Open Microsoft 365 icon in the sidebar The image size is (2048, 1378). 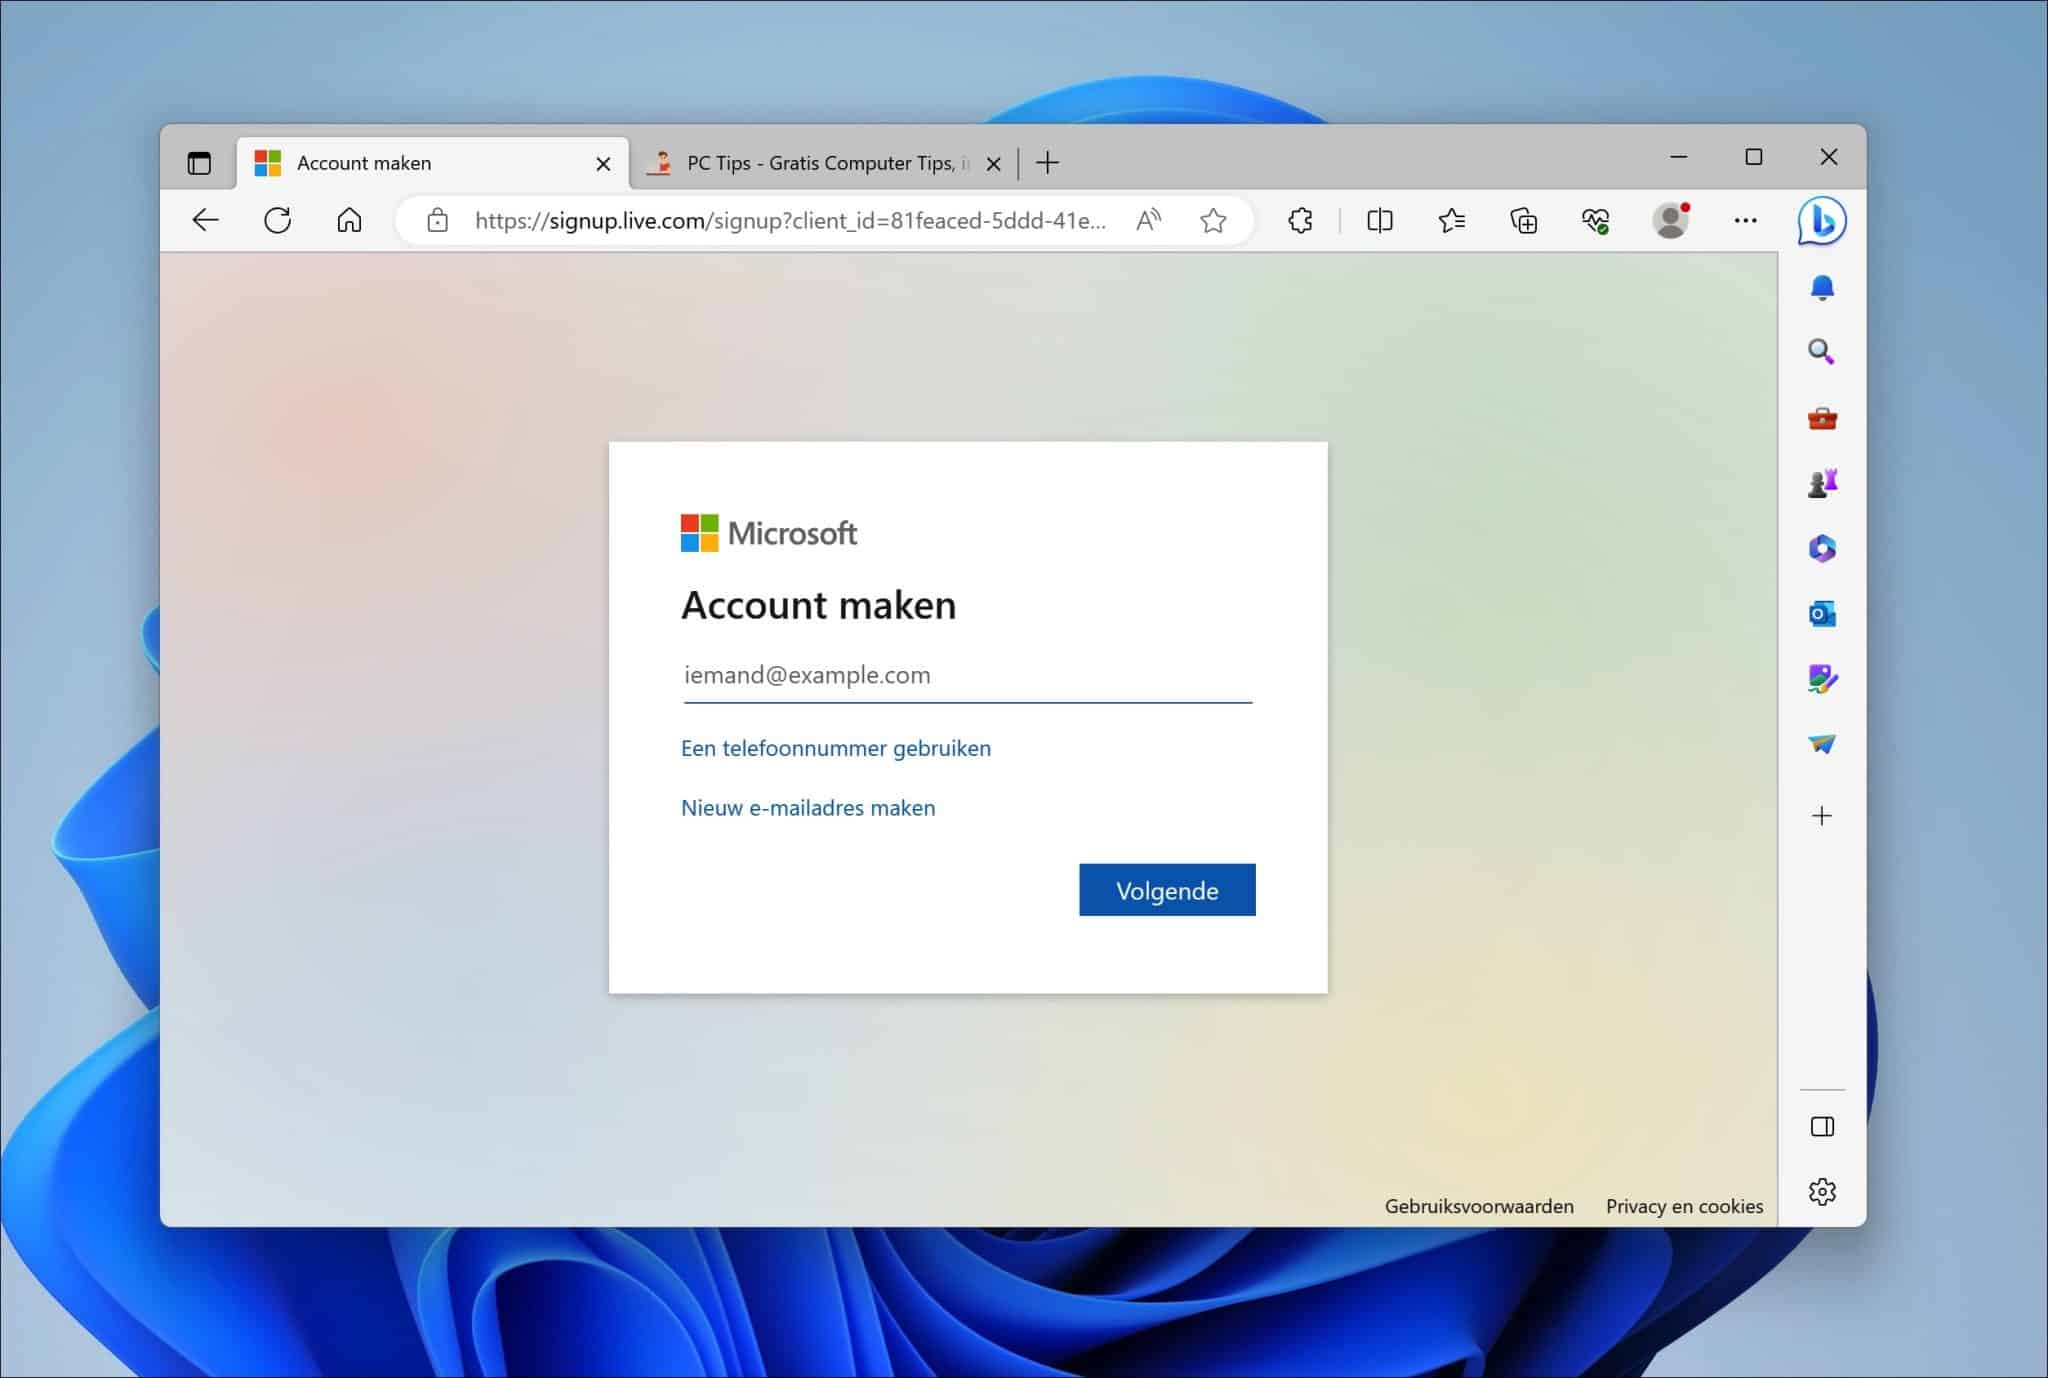pos(1822,548)
